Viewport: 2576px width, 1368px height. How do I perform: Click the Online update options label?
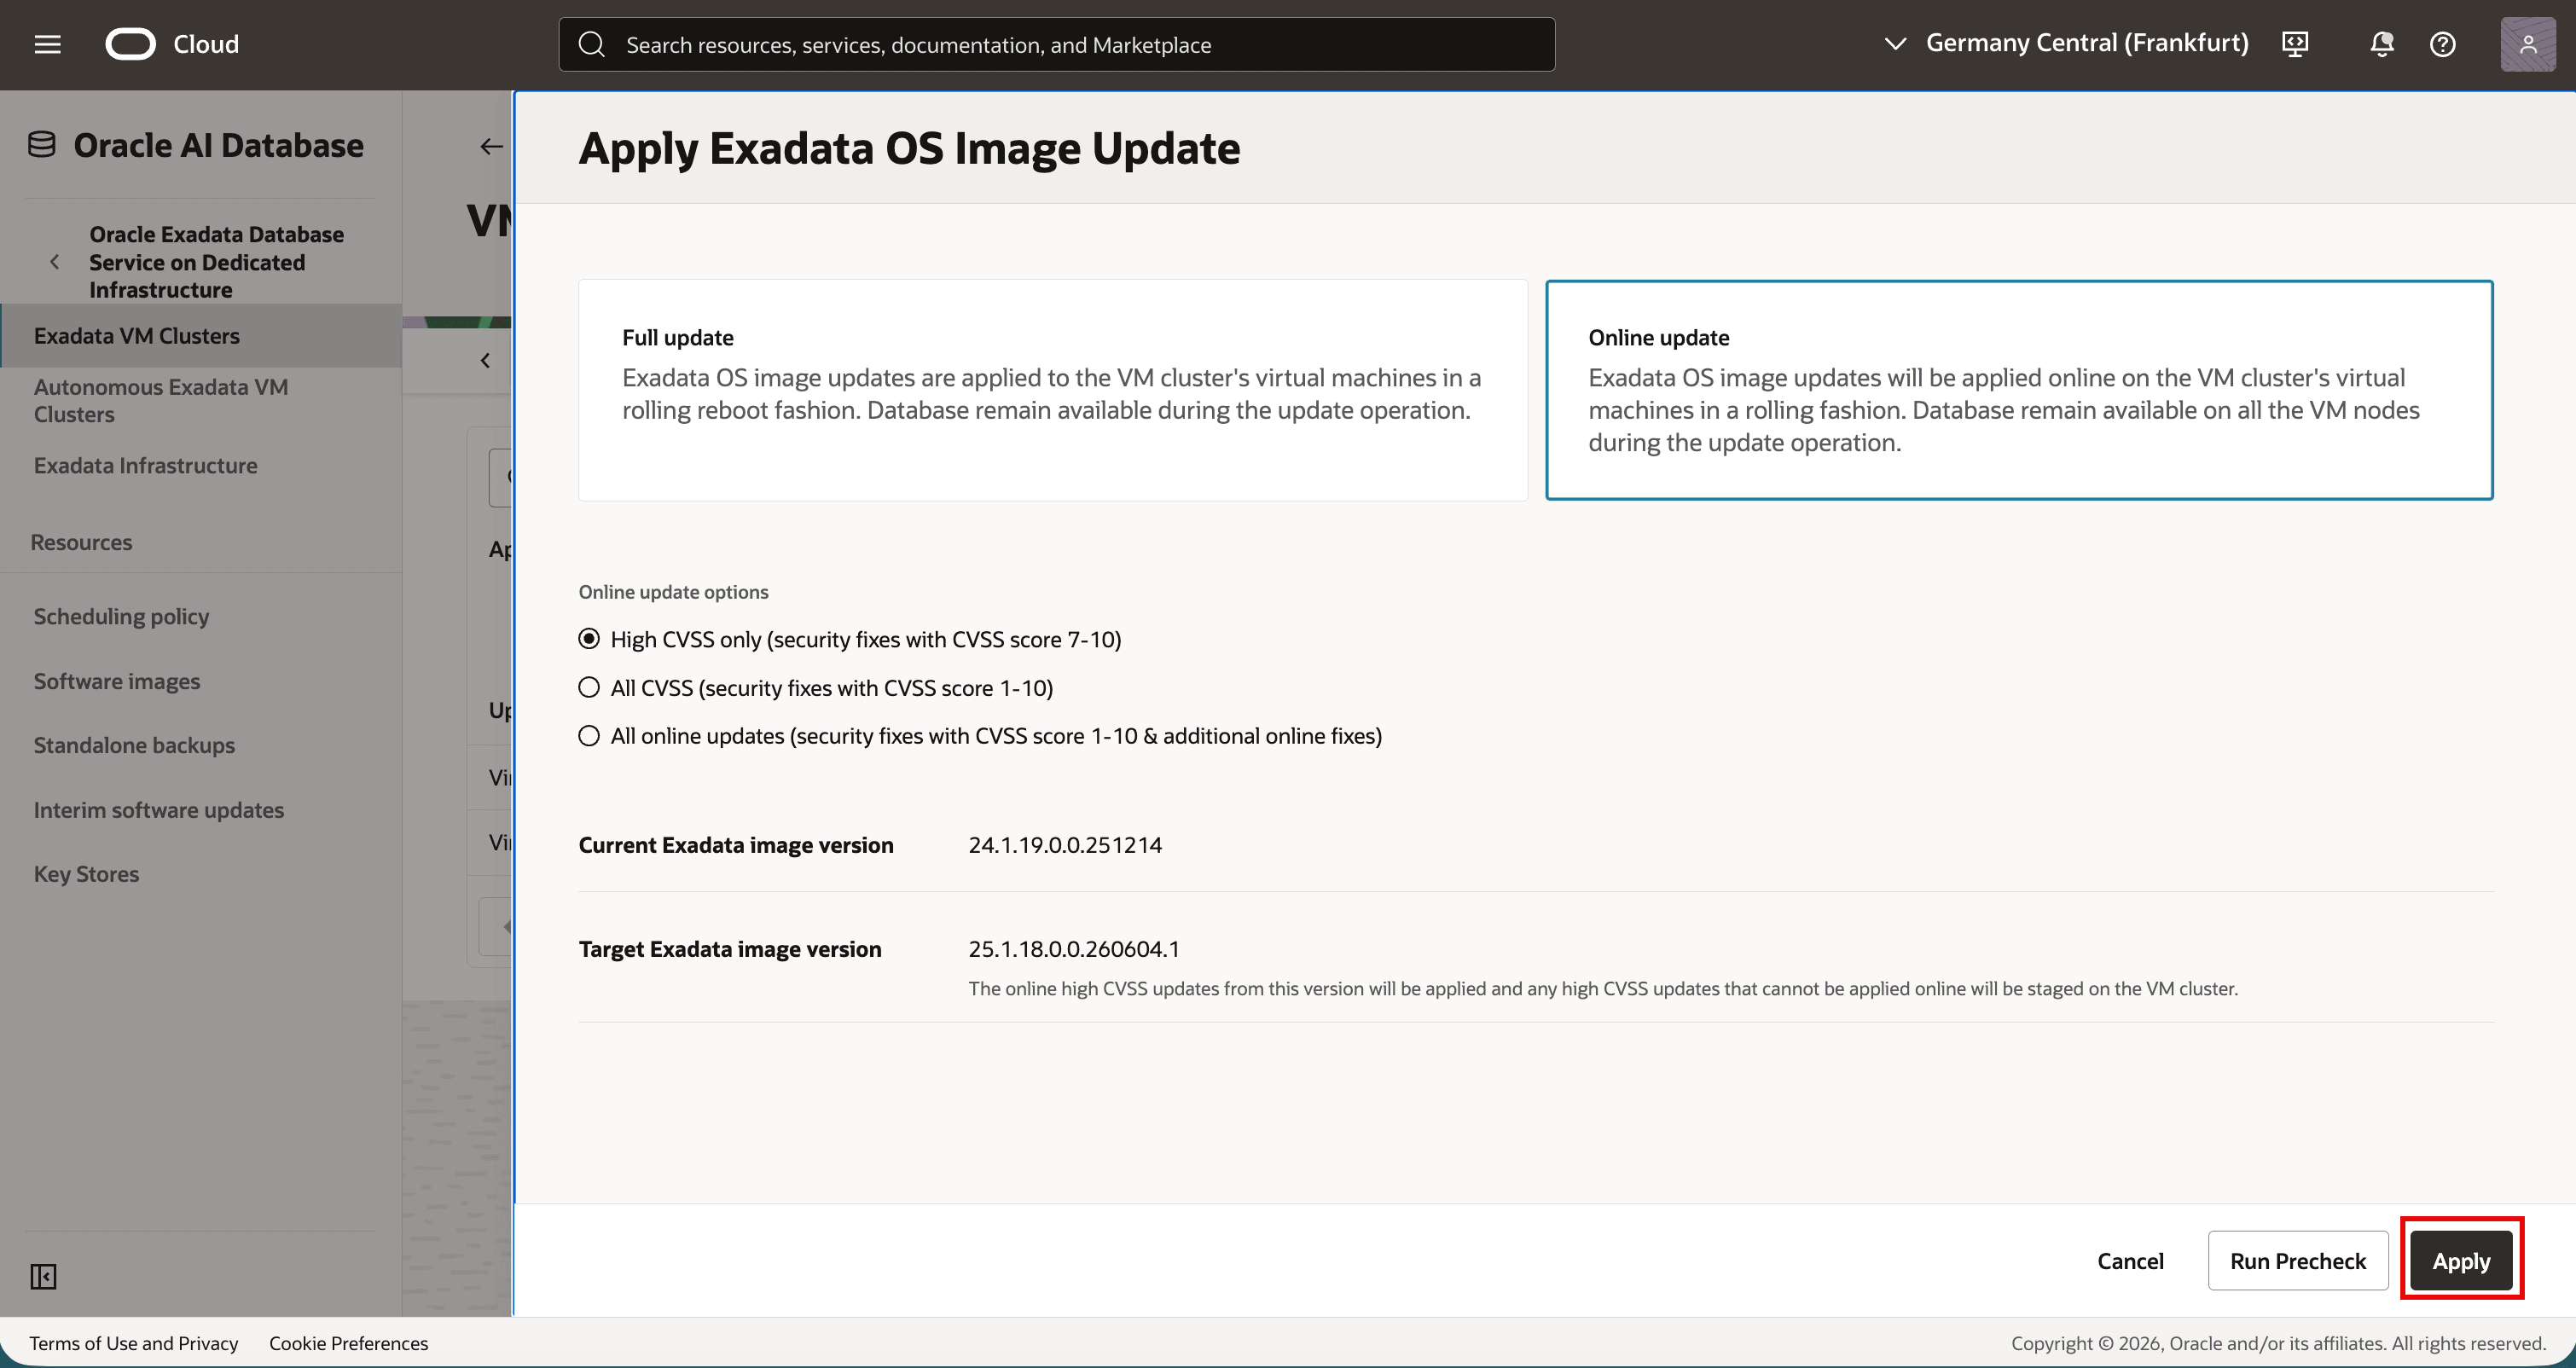point(673,592)
